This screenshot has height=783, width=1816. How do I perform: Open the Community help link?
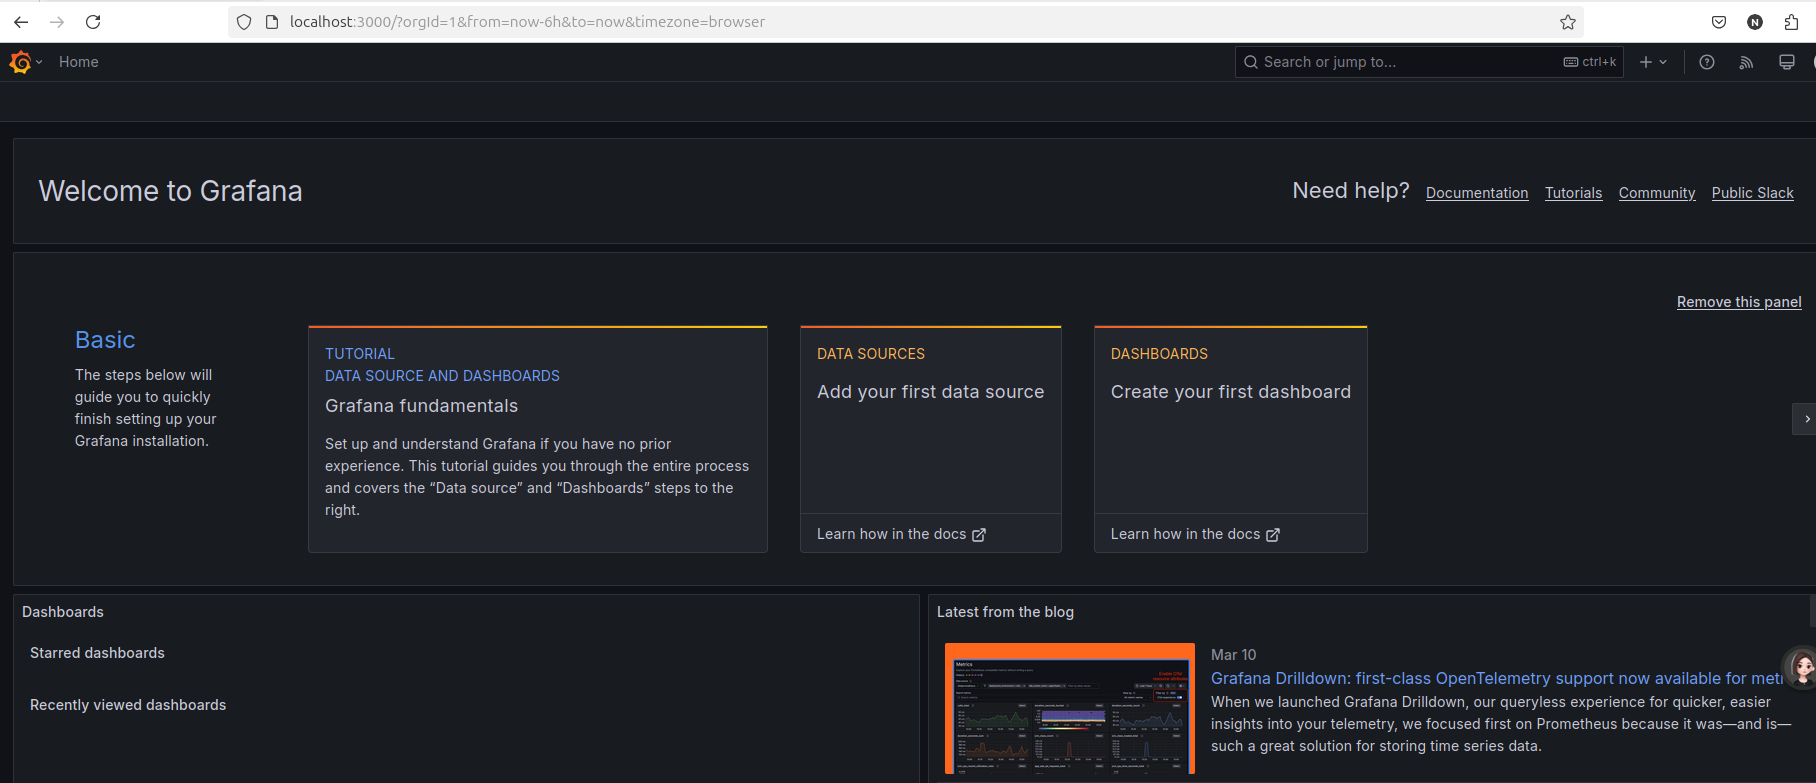tap(1657, 193)
